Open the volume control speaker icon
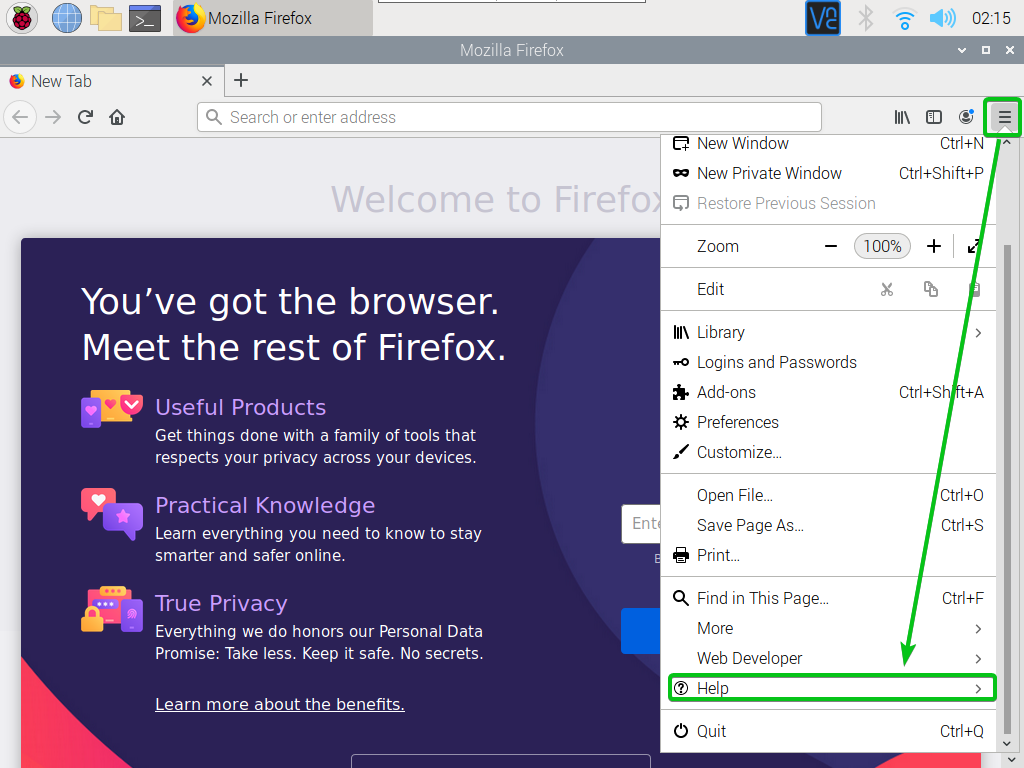Image resolution: width=1024 pixels, height=768 pixels. 942,18
